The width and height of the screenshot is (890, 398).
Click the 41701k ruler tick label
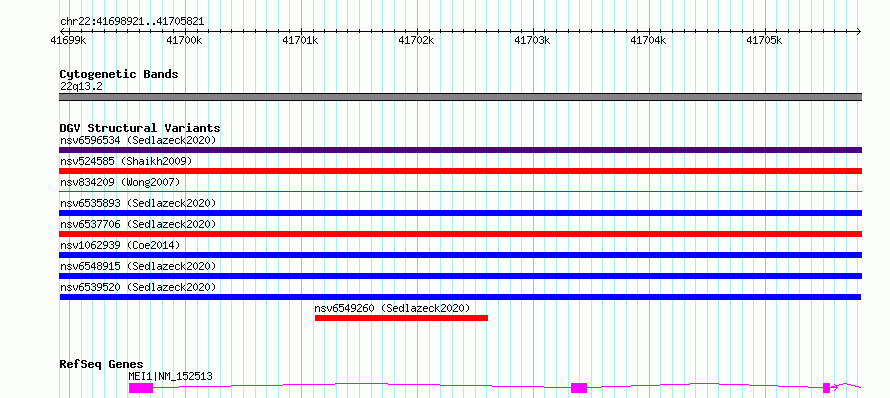(300, 40)
